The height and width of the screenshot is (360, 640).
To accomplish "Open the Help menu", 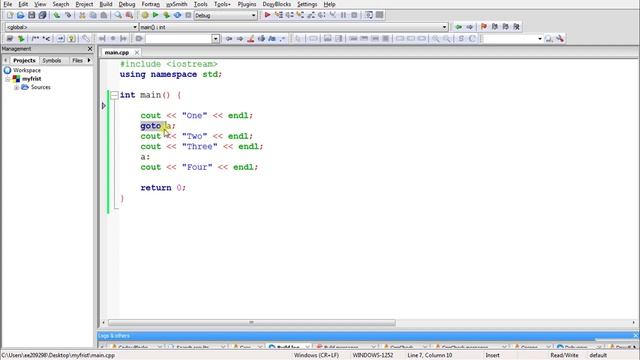I will (x=329, y=4).
